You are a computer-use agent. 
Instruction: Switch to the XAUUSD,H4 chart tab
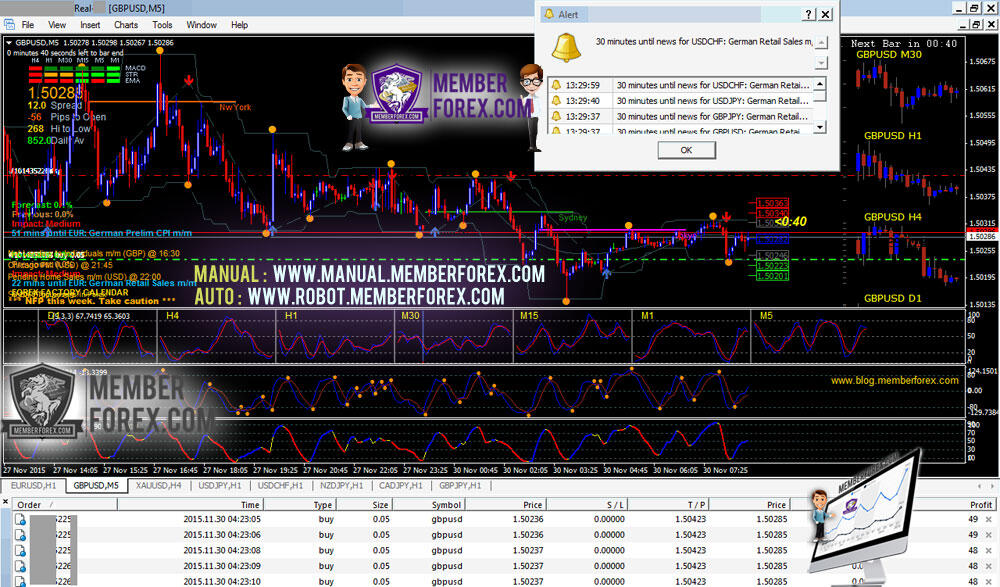tap(159, 486)
